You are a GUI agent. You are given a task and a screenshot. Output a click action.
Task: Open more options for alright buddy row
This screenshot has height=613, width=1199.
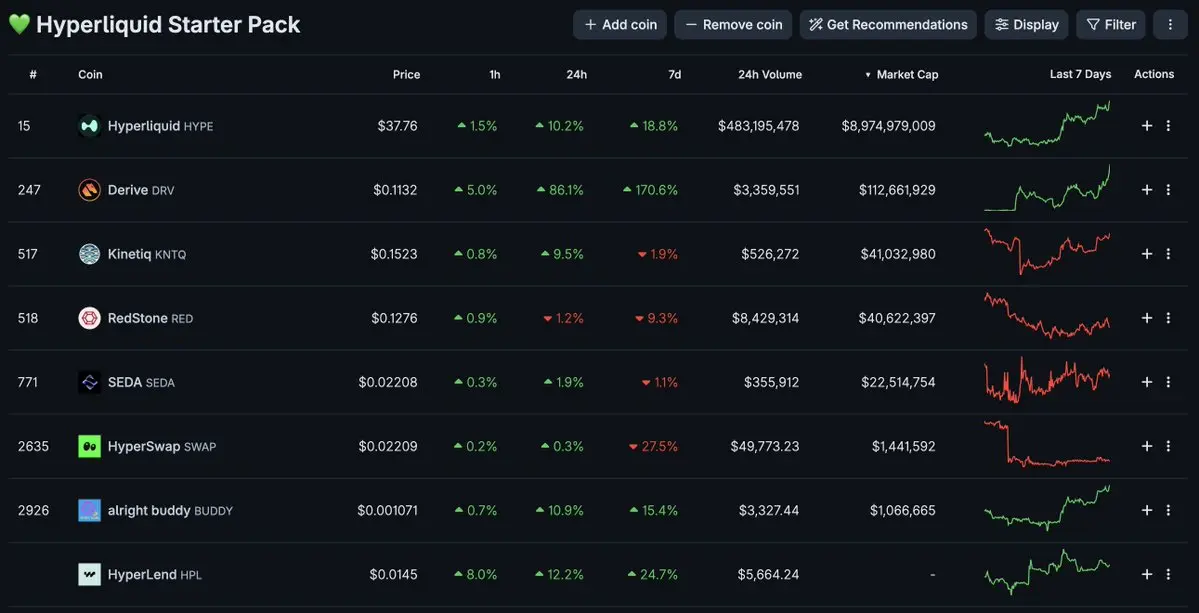pyautogui.click(x=1168, y=511)
